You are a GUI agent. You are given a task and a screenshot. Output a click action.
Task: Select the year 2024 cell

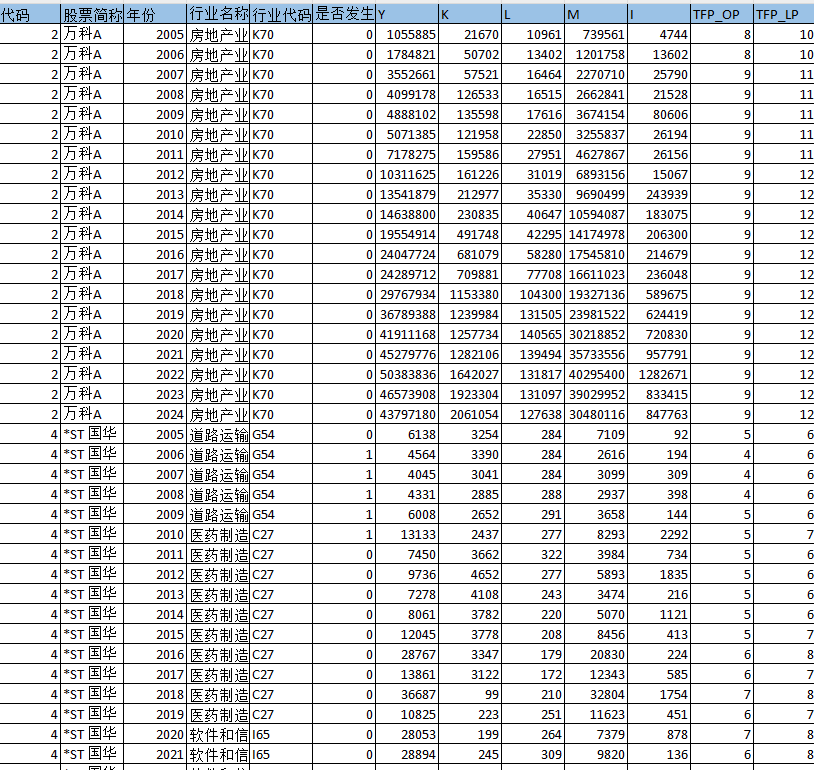tap(155, 414)
